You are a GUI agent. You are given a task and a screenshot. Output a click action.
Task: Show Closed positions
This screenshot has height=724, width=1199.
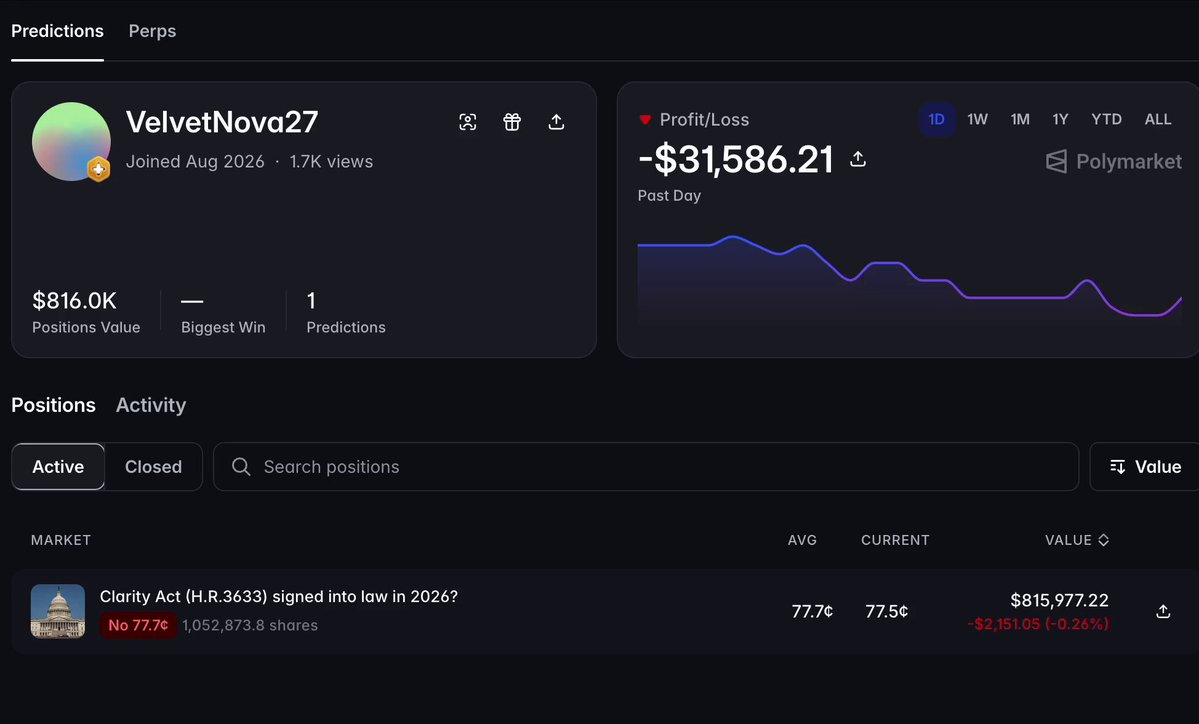click(x=153, y=466)
